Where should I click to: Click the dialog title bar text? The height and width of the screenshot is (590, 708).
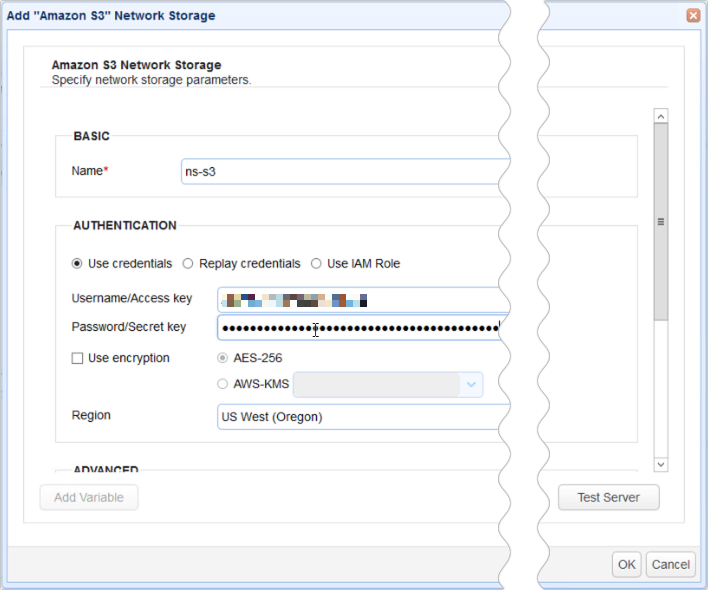111,16
